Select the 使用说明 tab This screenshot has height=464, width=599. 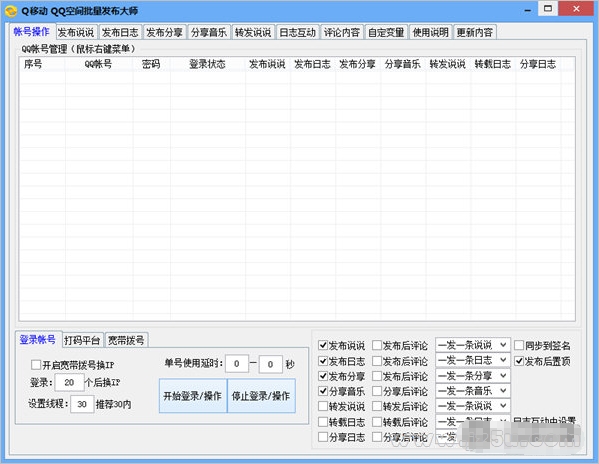click(431, 32)
